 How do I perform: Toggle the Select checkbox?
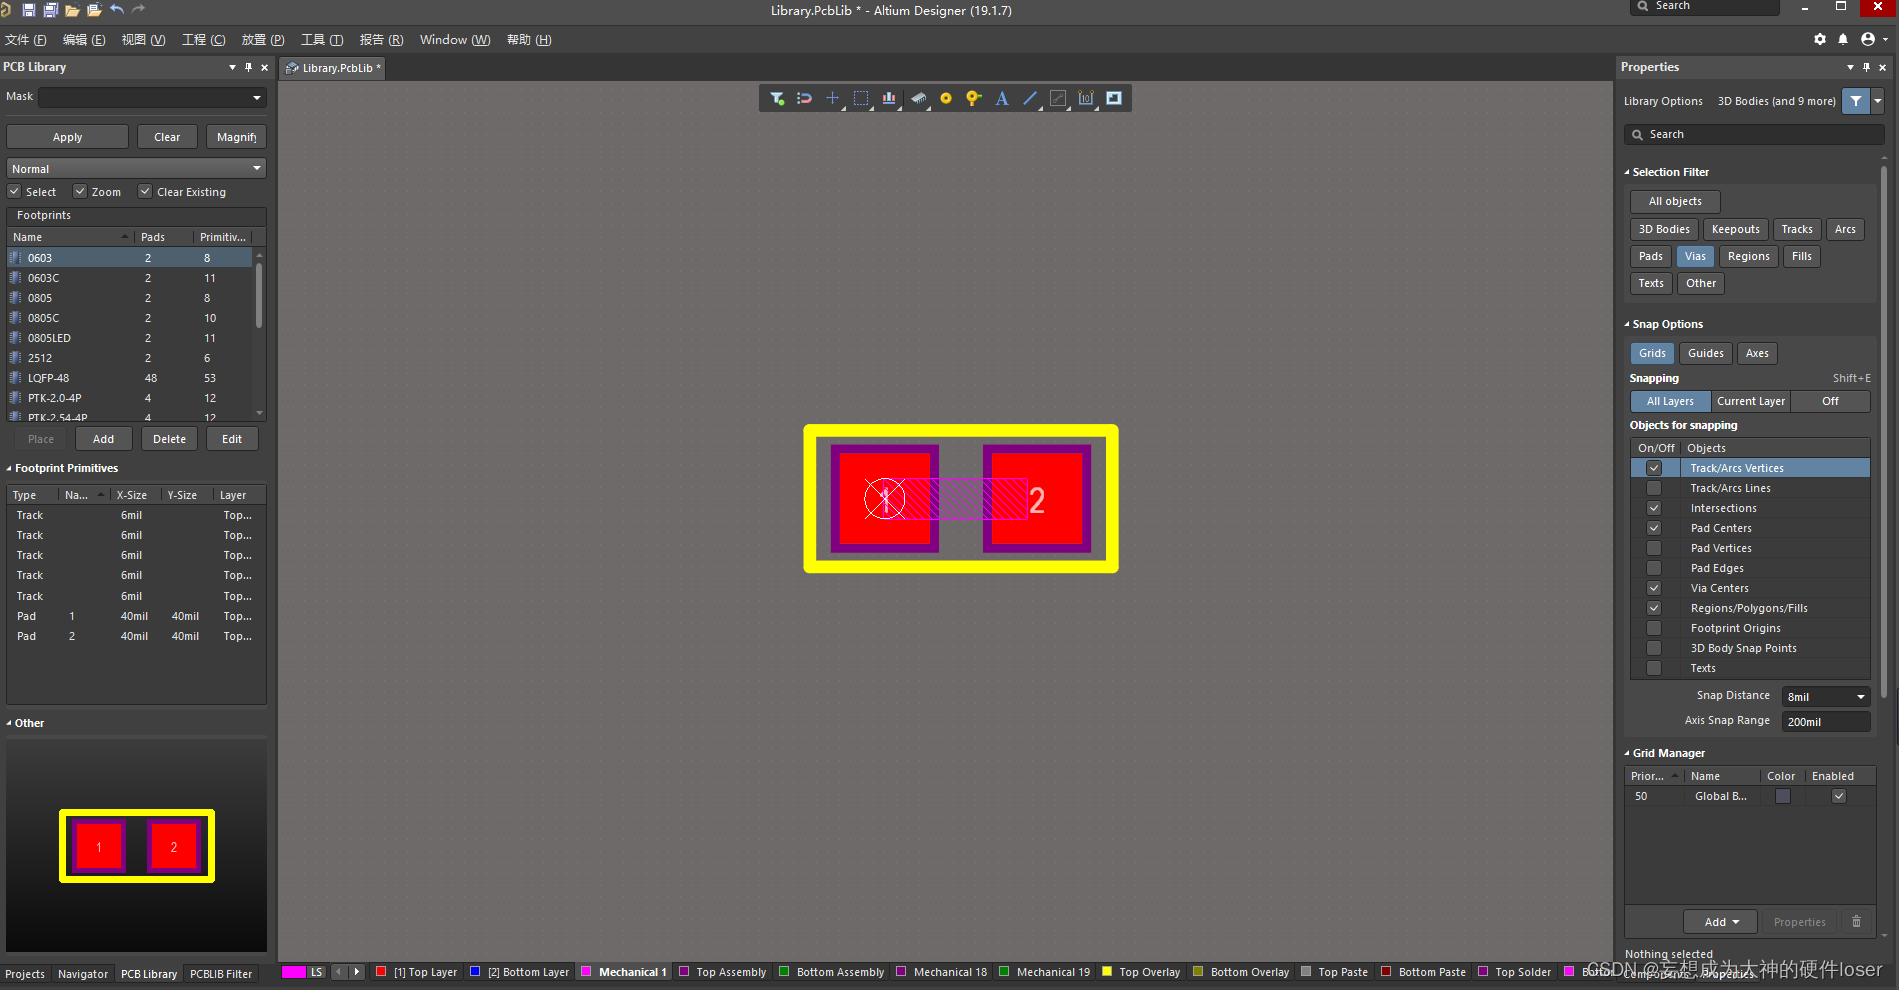(14, 191)
